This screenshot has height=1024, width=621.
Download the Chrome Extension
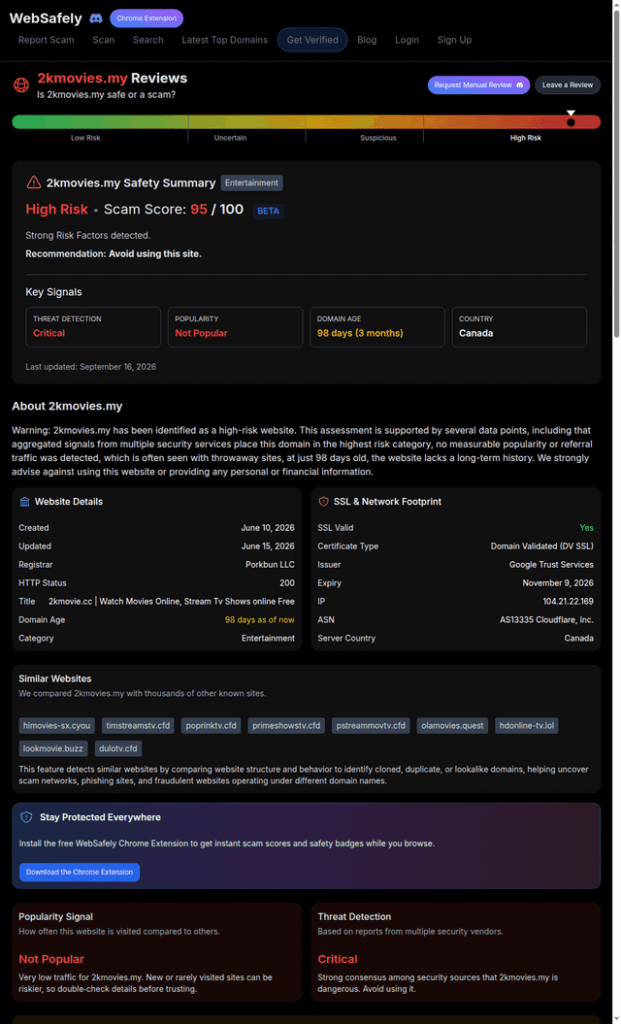80,872
